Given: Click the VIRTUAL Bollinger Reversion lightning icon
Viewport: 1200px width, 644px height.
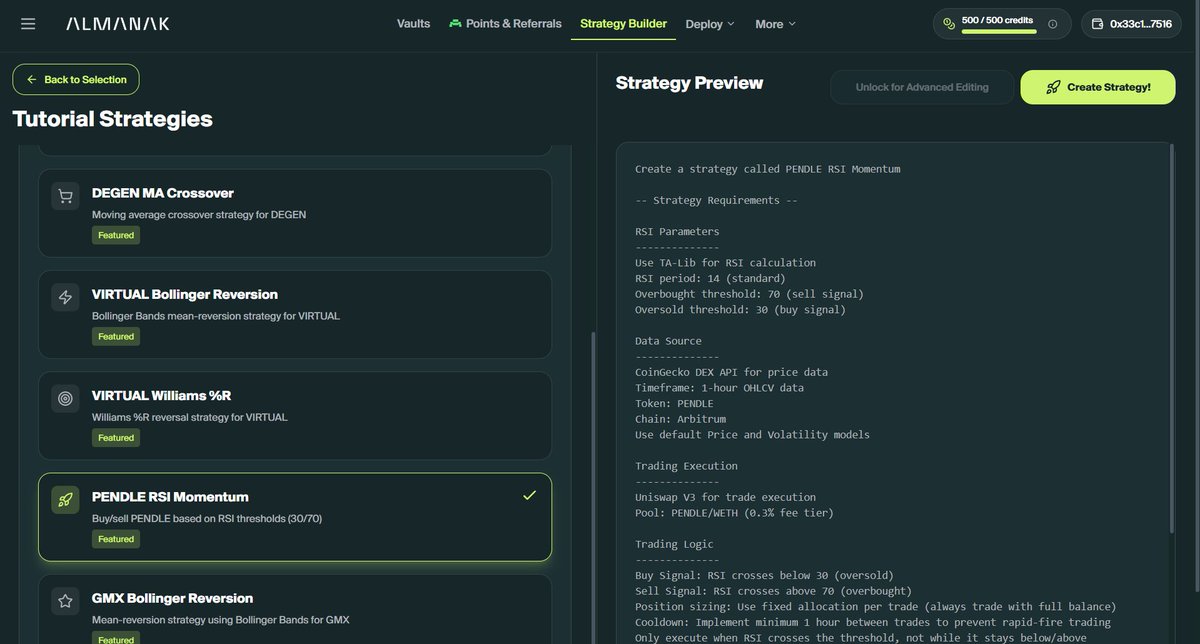Looking at the screenshot, I should [x=66, y=298].
